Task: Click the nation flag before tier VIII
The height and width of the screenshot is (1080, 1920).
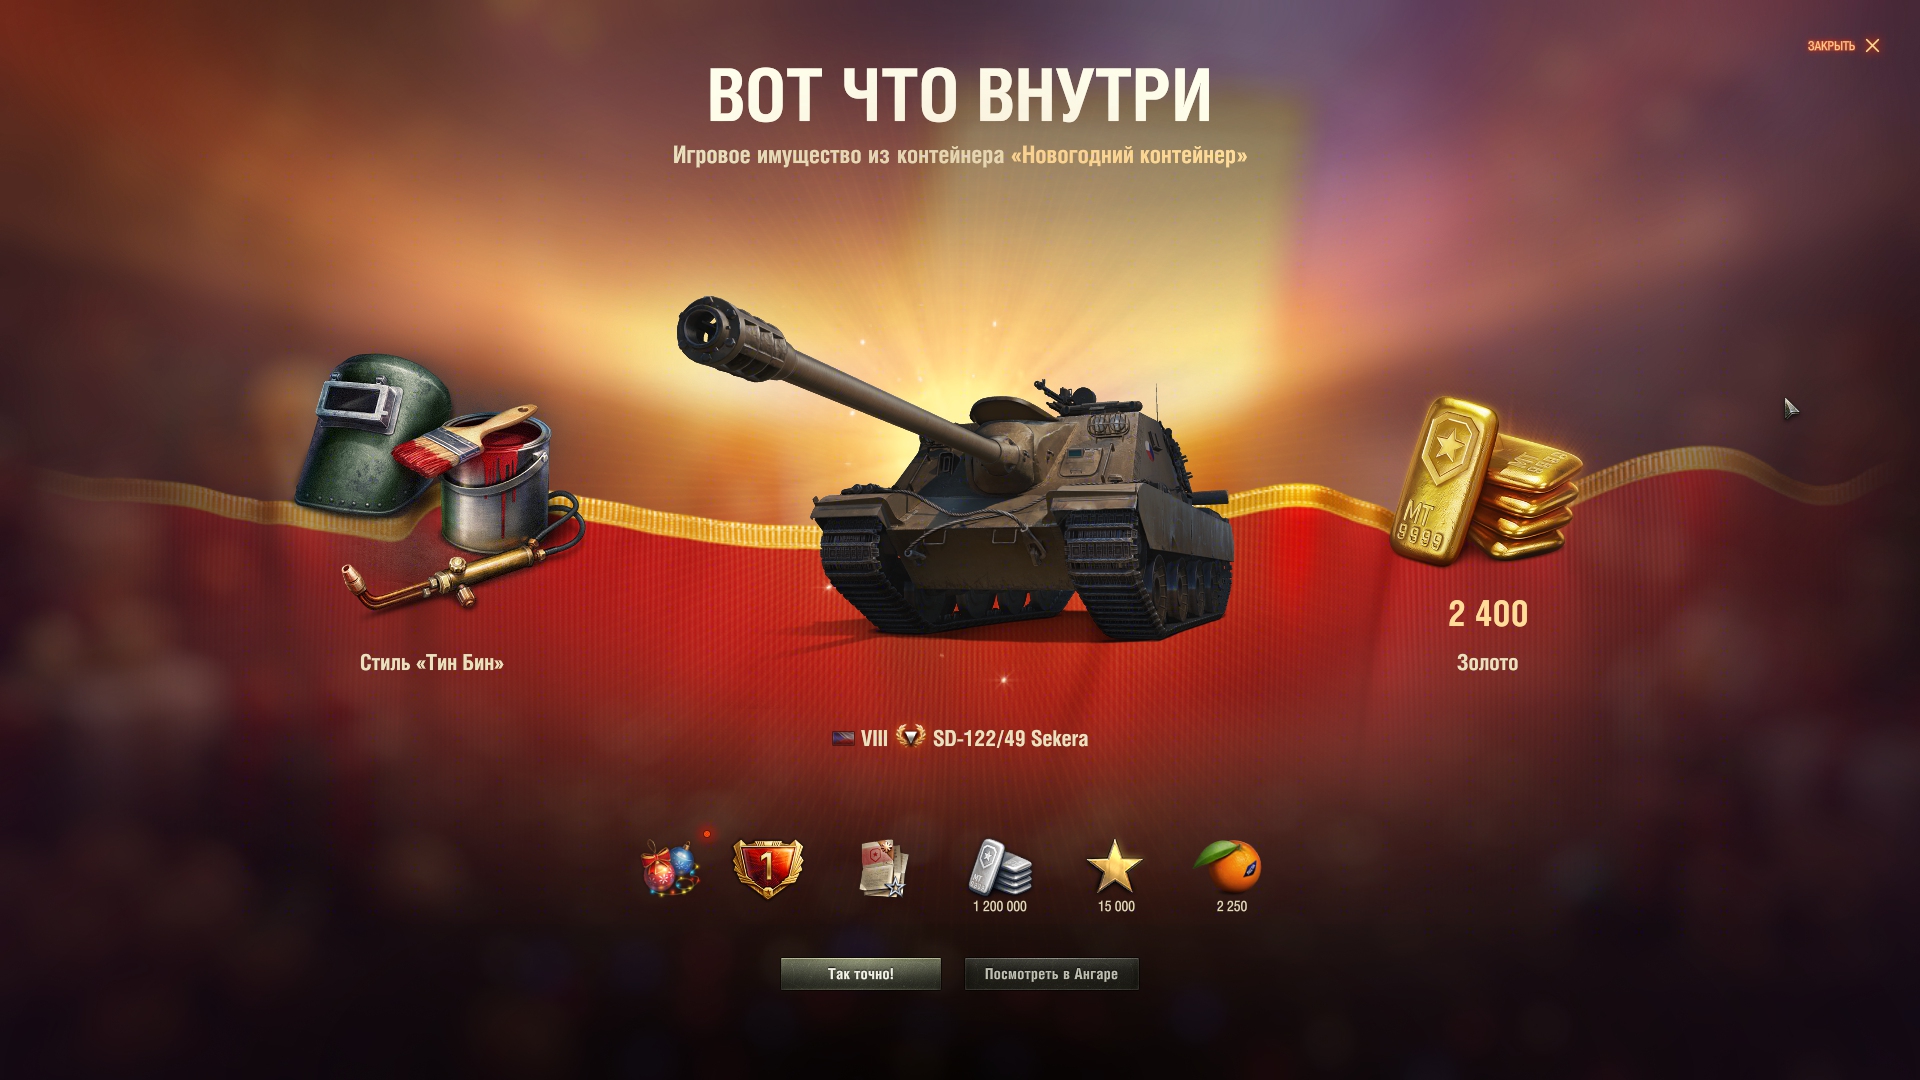Action: 843,739
